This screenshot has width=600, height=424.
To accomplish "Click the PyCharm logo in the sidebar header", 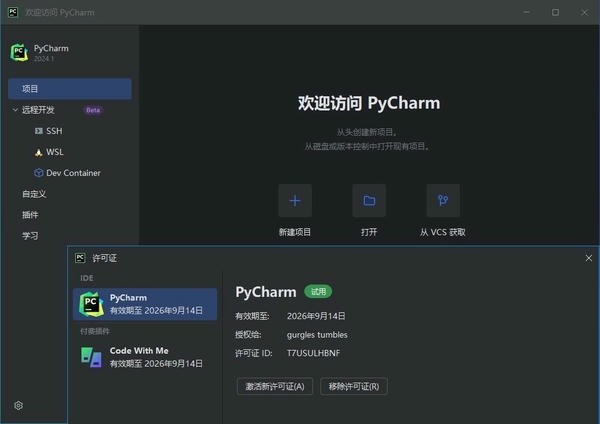I will 19,53.
